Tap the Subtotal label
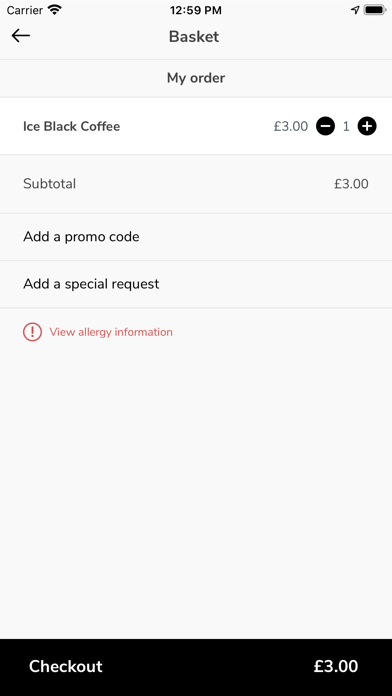This screenshot has width=392, height=696. point(49,184)
